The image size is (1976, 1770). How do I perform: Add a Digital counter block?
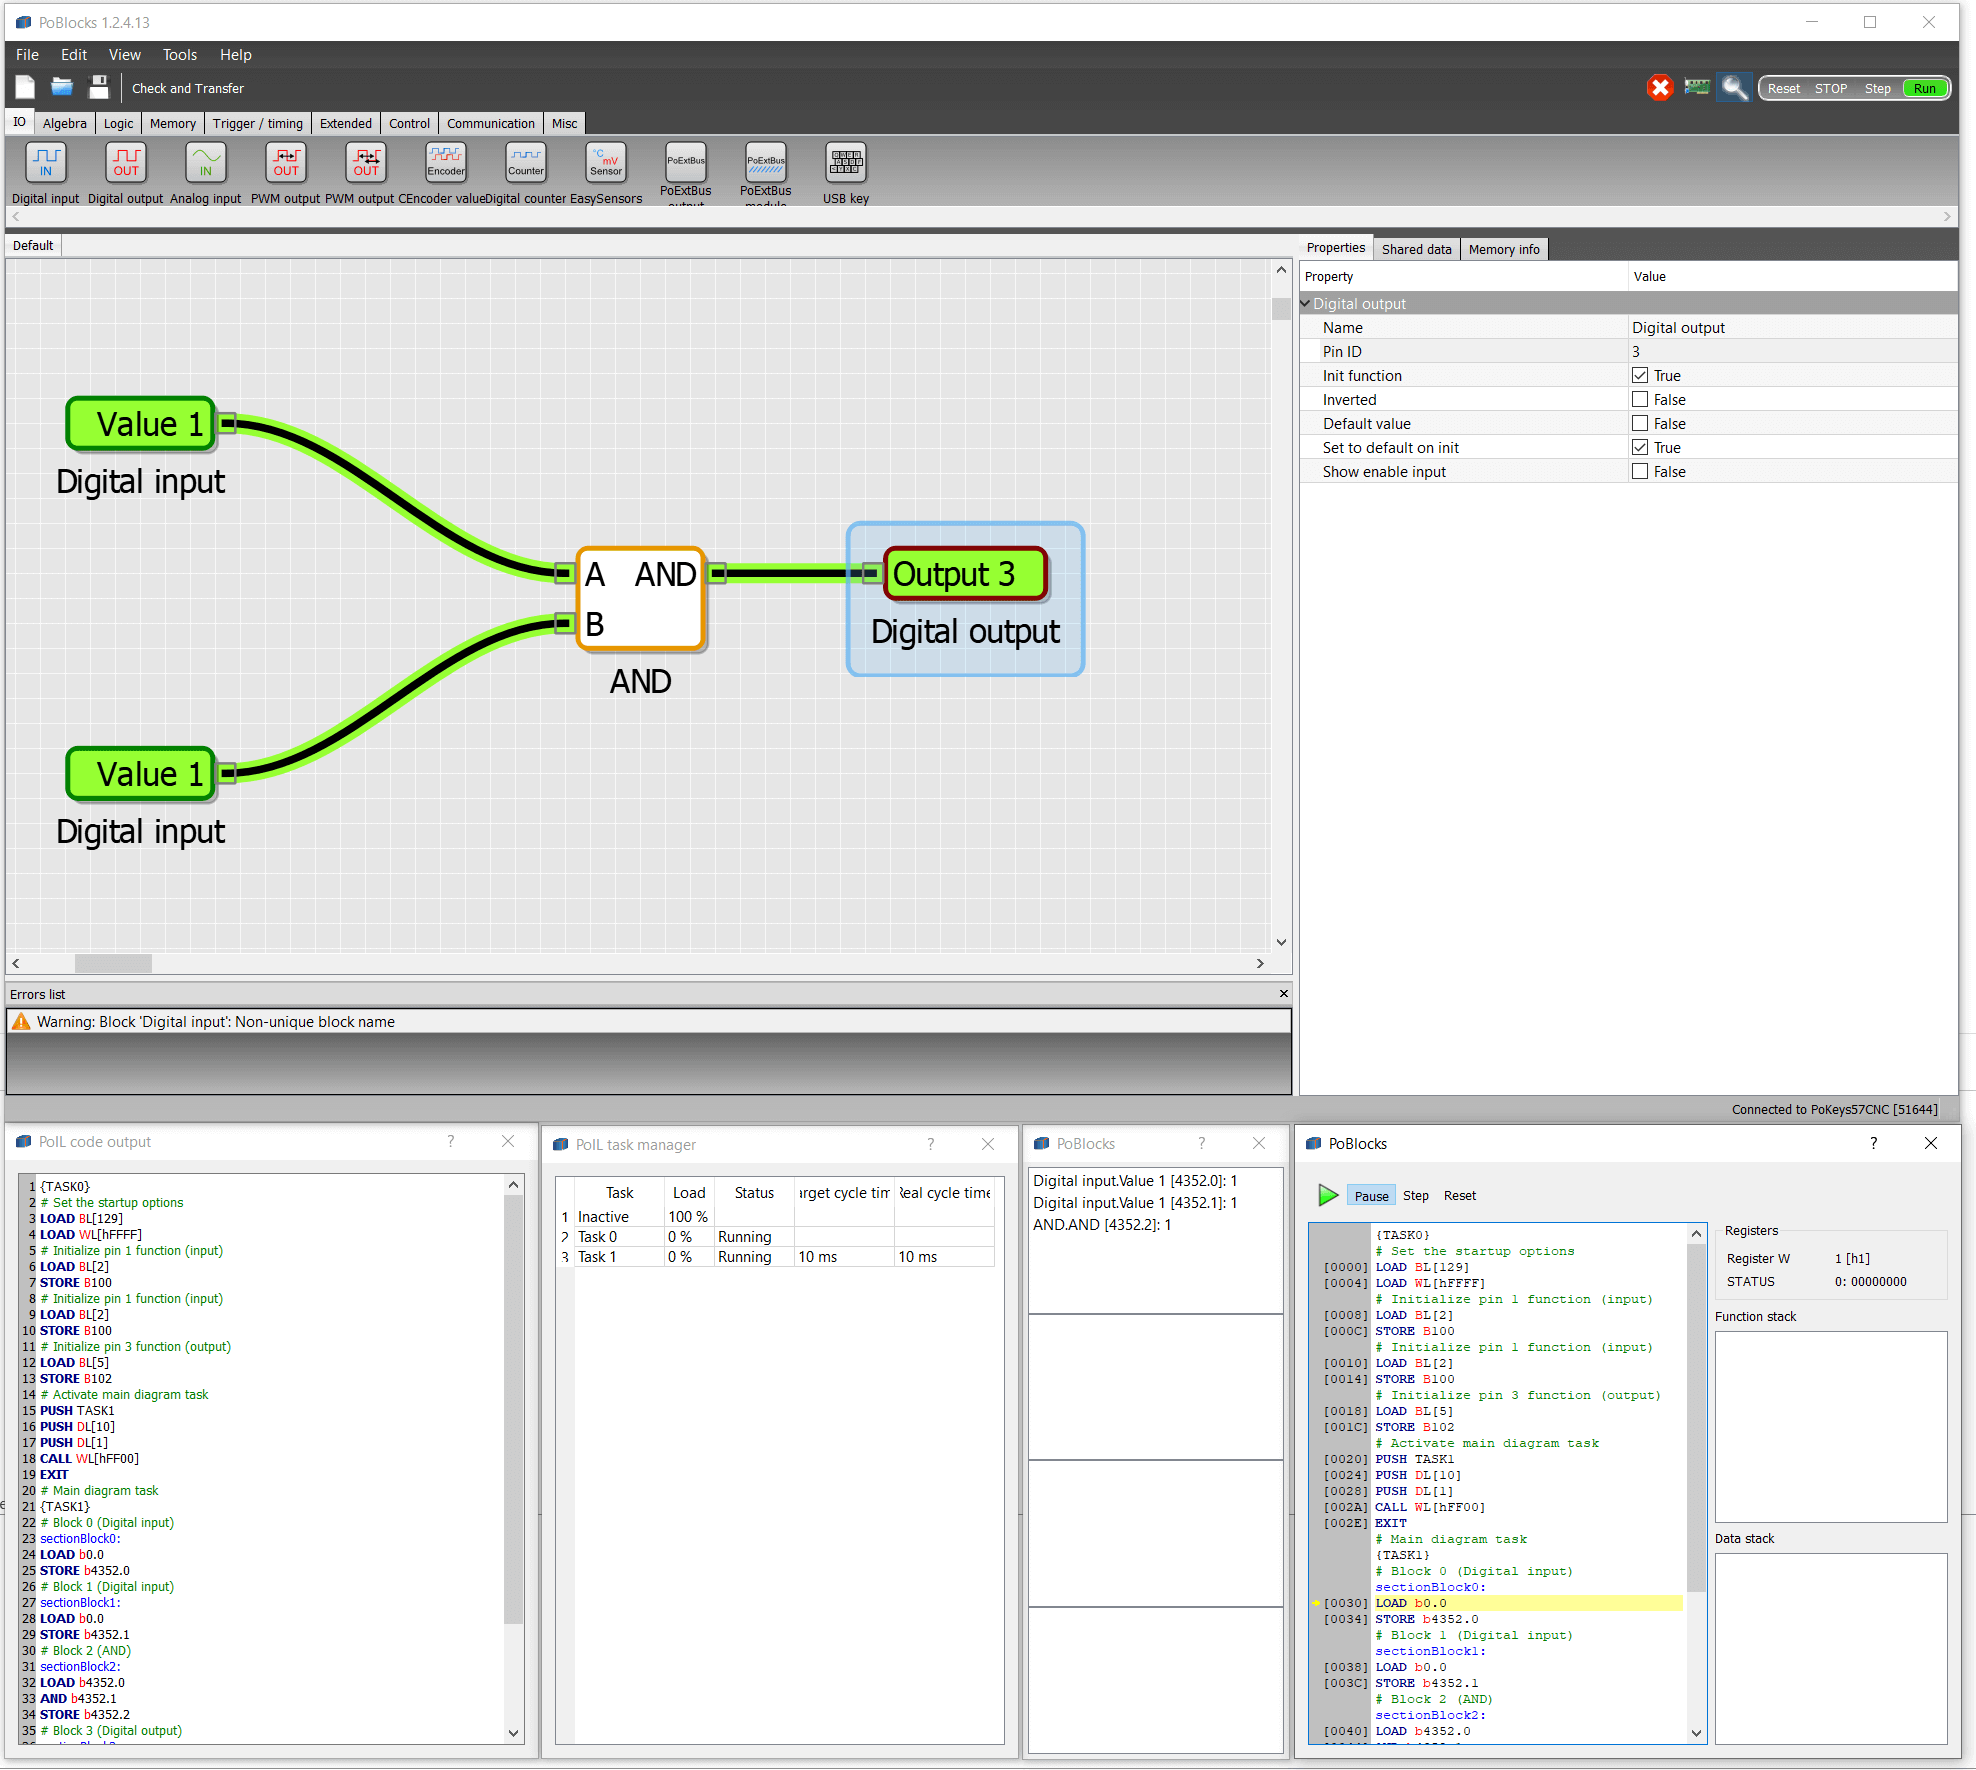coord(526,162)
